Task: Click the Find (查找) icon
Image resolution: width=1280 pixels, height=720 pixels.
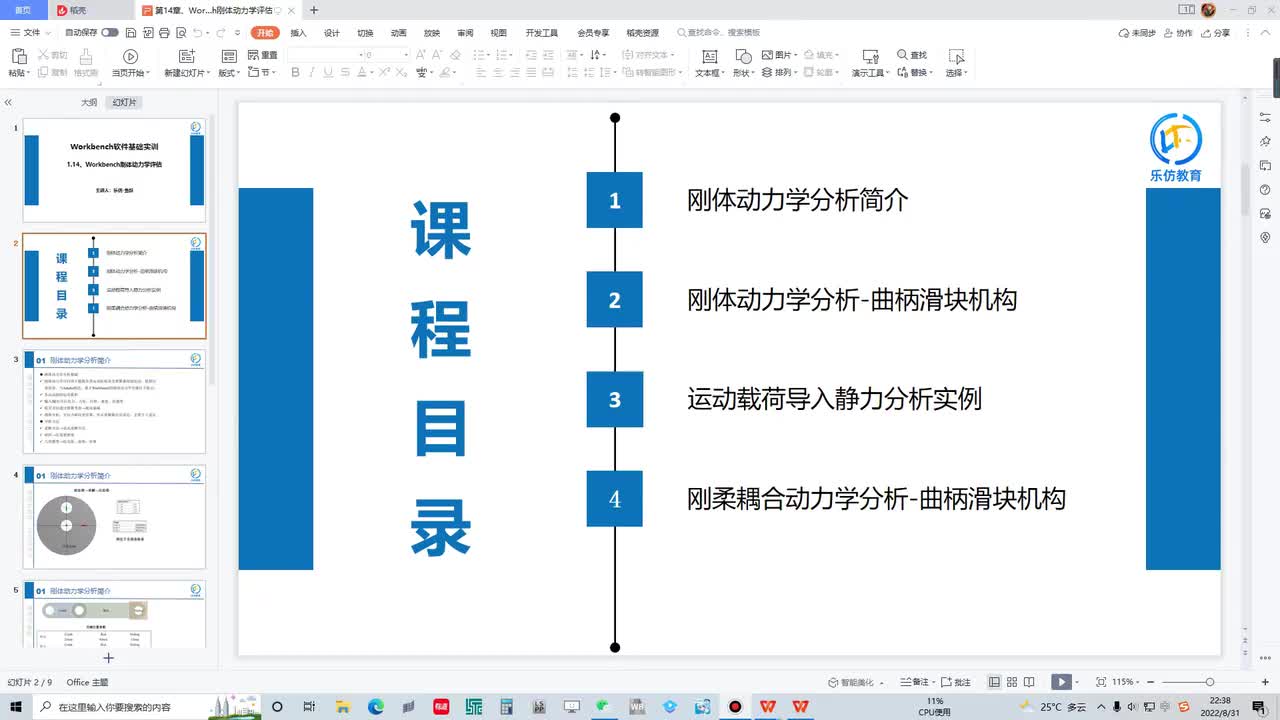Action: (903, 55)
